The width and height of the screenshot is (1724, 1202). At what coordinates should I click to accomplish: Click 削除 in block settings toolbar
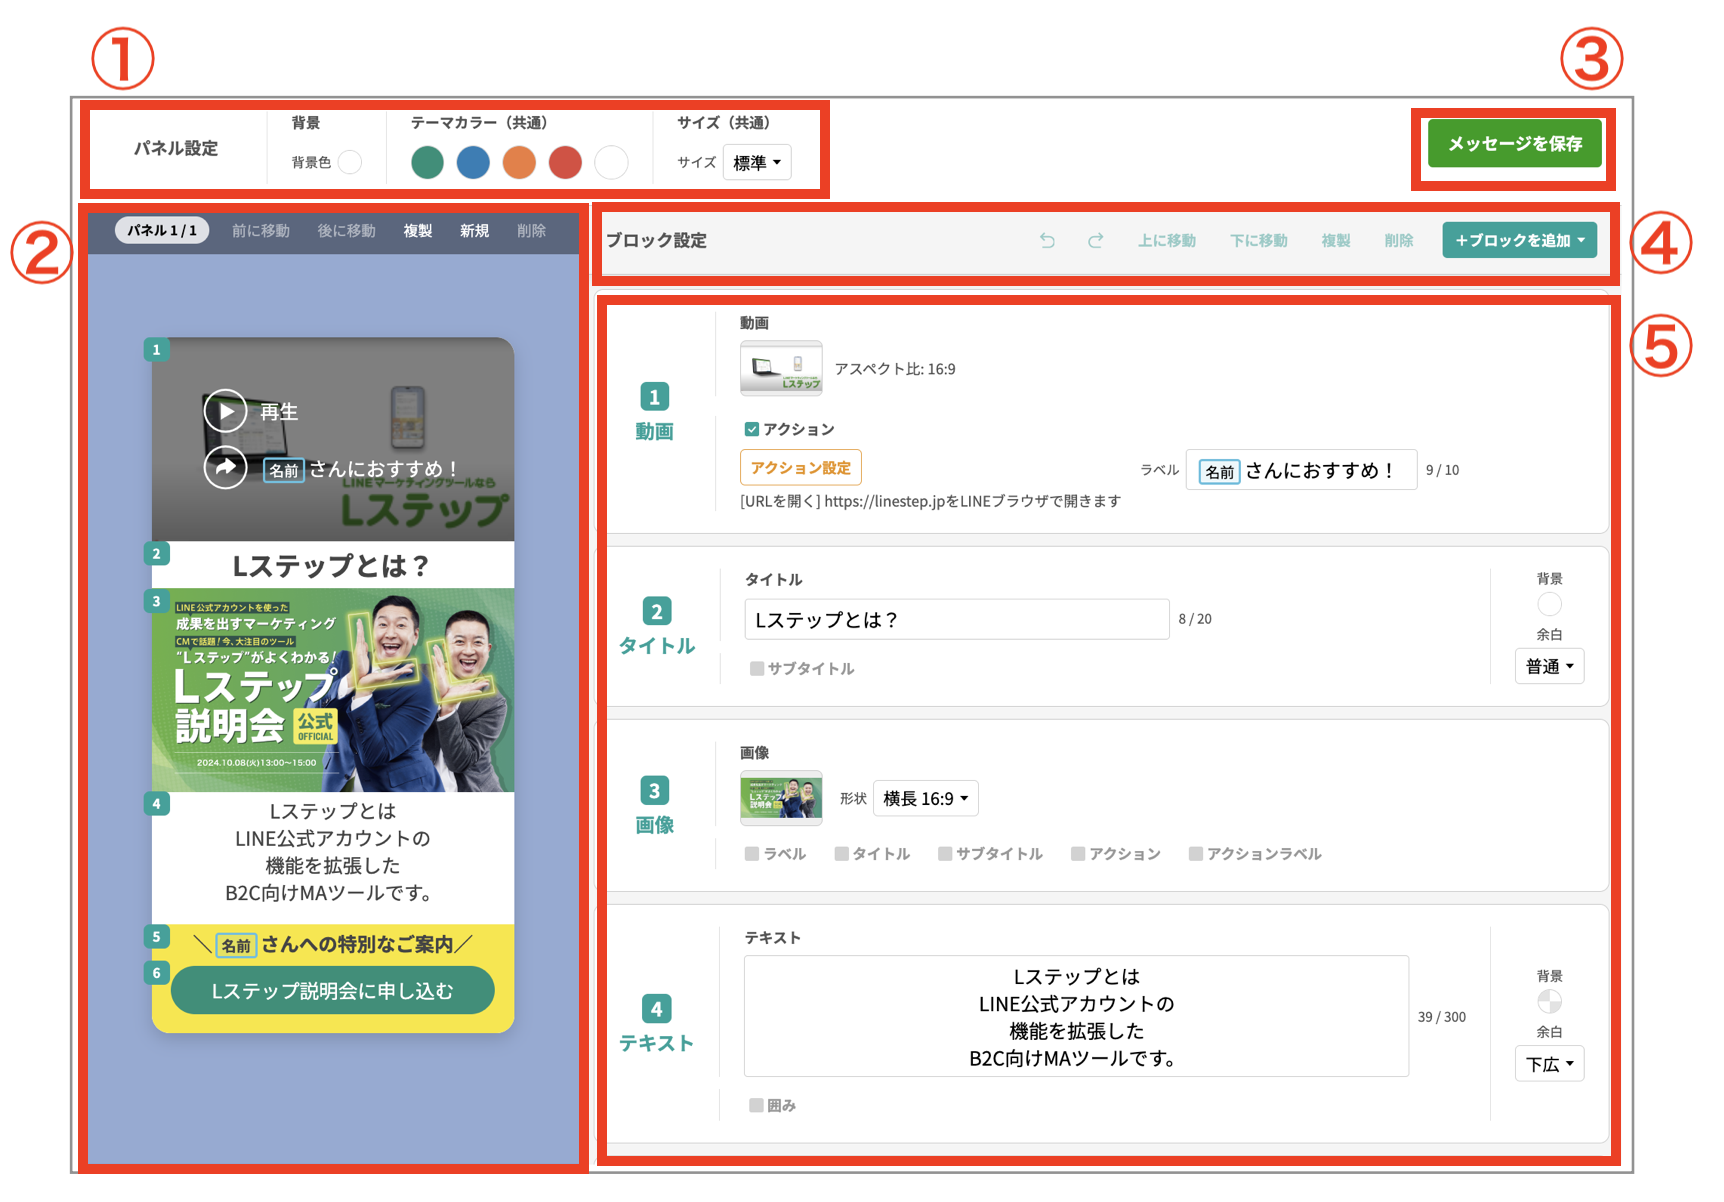tap(1399, 241)
